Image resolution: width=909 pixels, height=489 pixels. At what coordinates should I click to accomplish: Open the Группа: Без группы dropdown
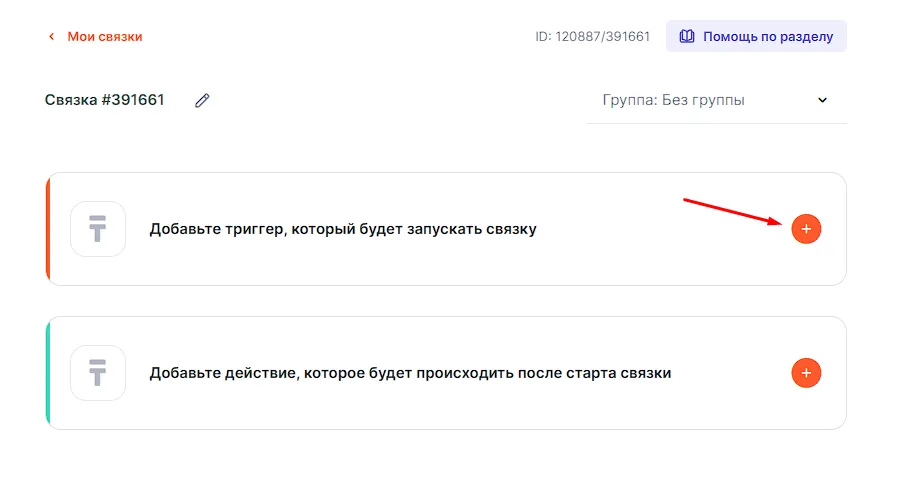pyautogui.click(x=700, y=100)
